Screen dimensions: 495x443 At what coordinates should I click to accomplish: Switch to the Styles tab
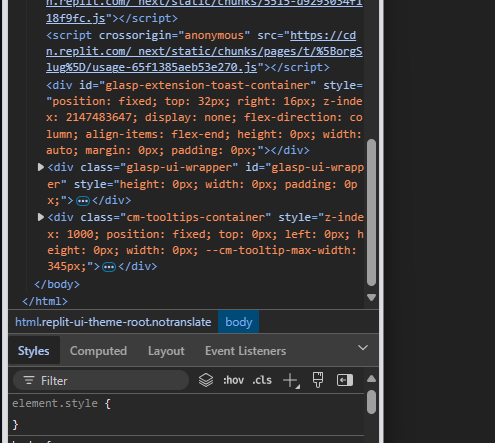coord(34,351)
